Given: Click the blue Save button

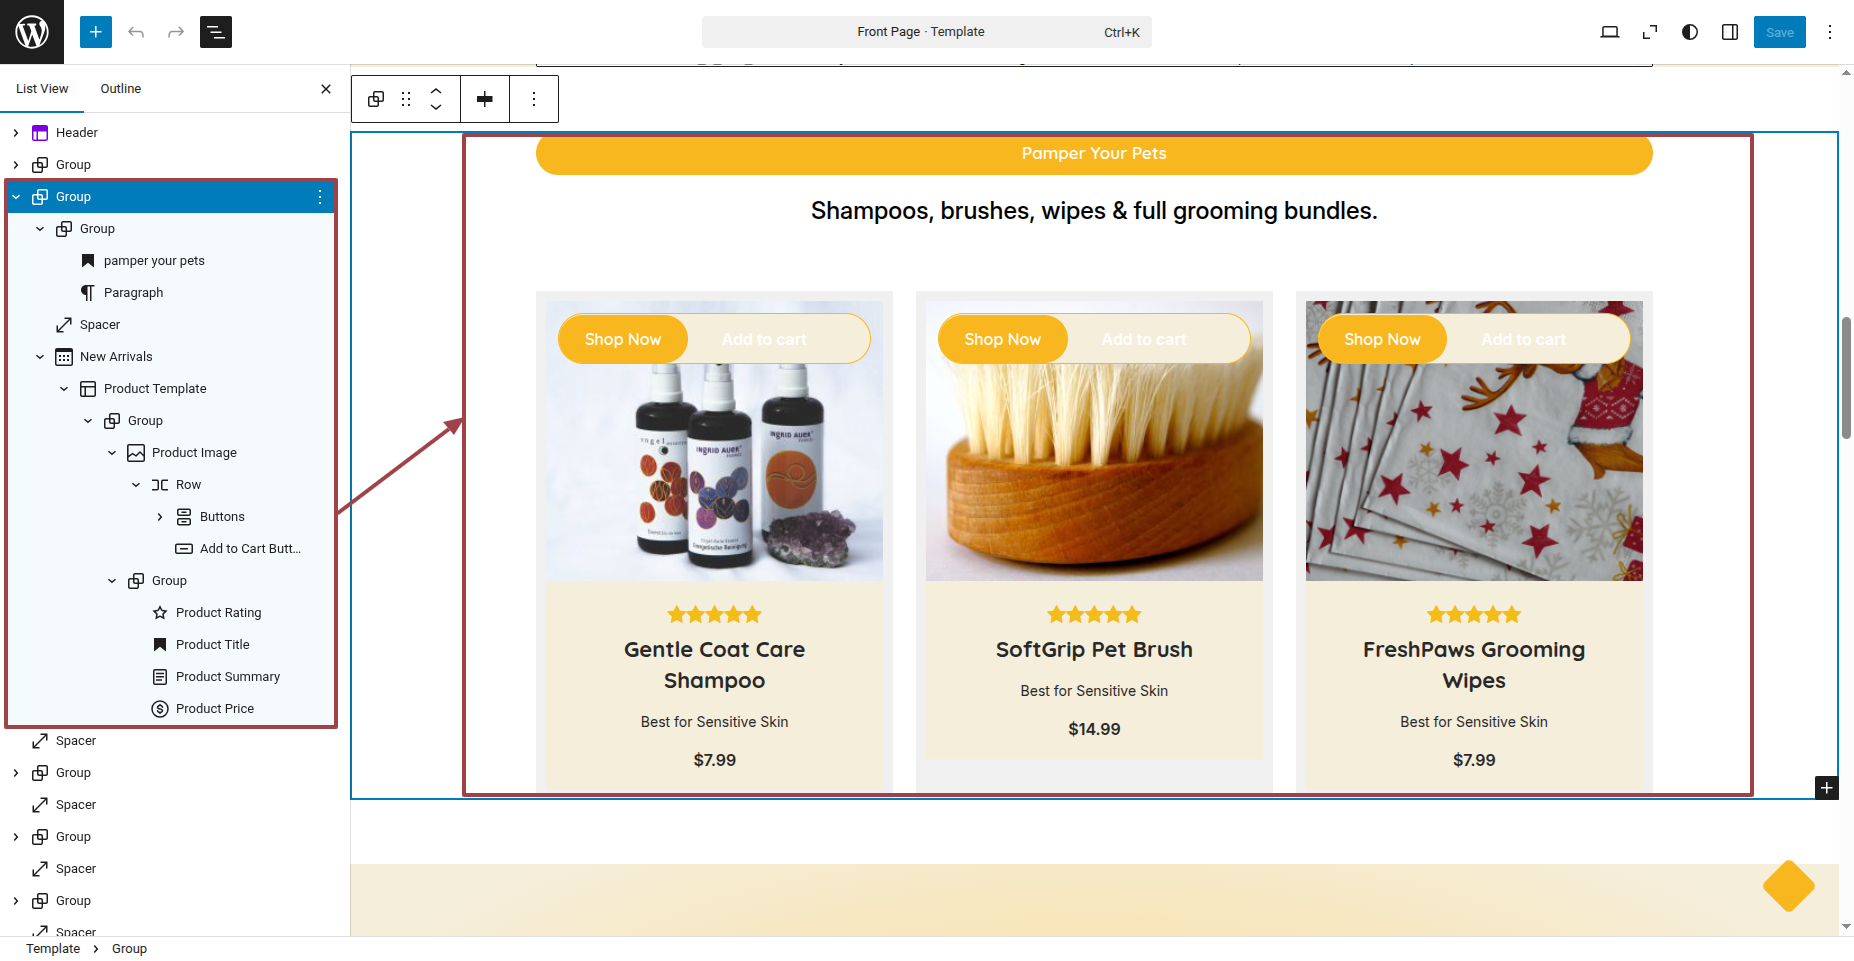Looking at the screenshot, I should (1780, 32).
